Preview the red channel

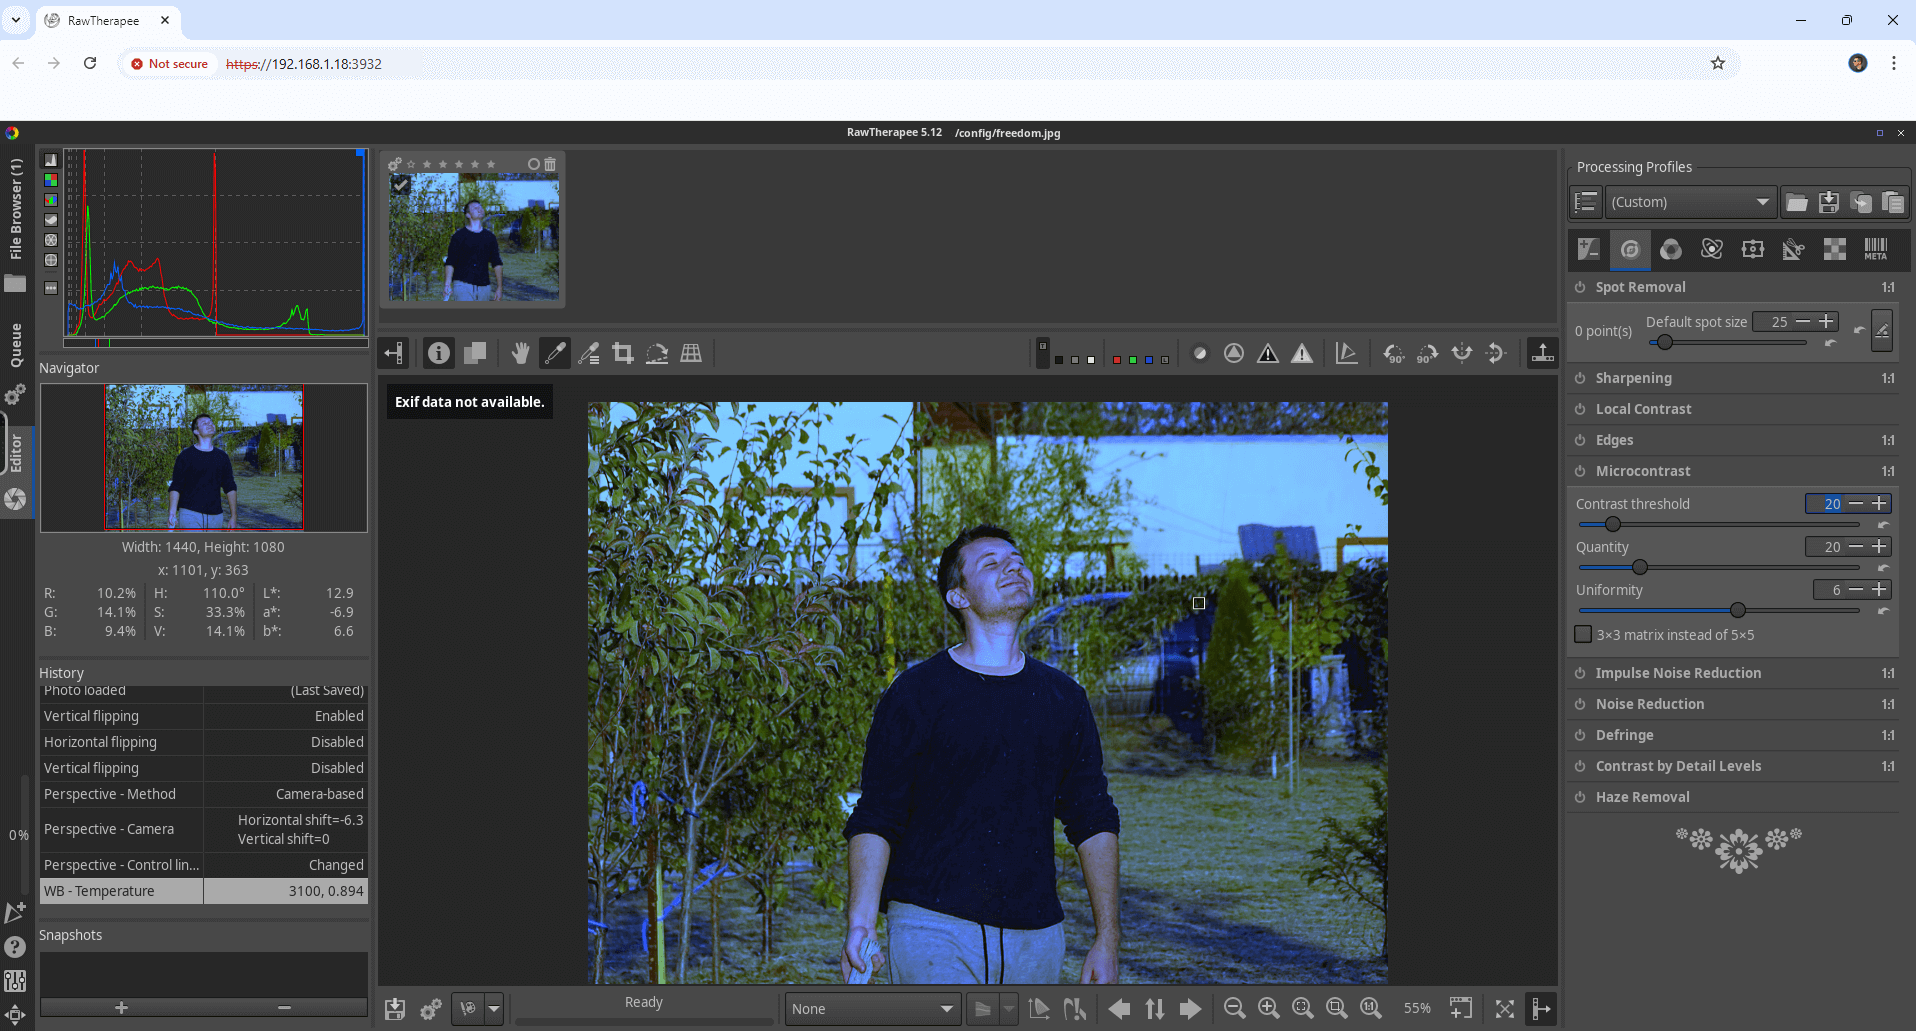(1117, 360)
